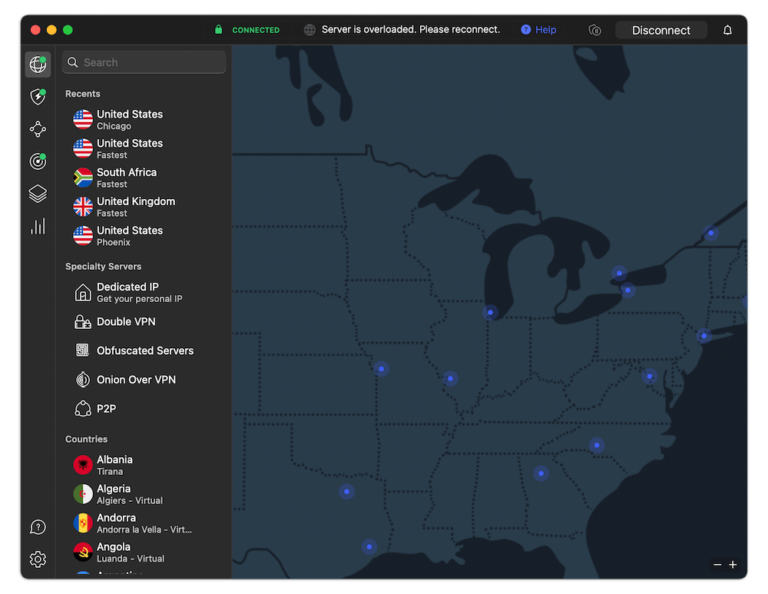Connect to recent United States Phoenix
The width and height of the screenshot is (768, 594).
[x=144, y=236]
